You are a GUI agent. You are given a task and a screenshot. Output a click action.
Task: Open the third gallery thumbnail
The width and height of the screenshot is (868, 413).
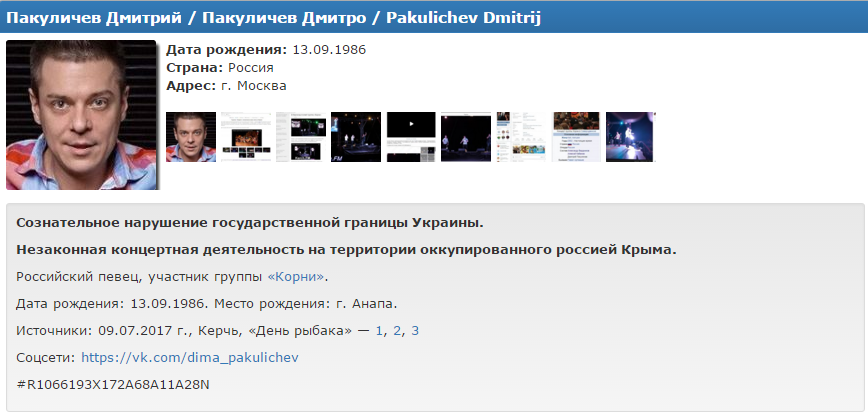click(301, 137)
